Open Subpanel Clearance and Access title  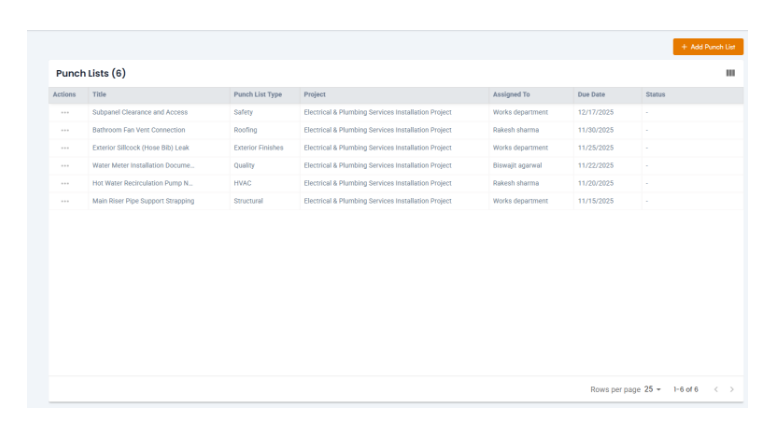[x=140, y=113]
